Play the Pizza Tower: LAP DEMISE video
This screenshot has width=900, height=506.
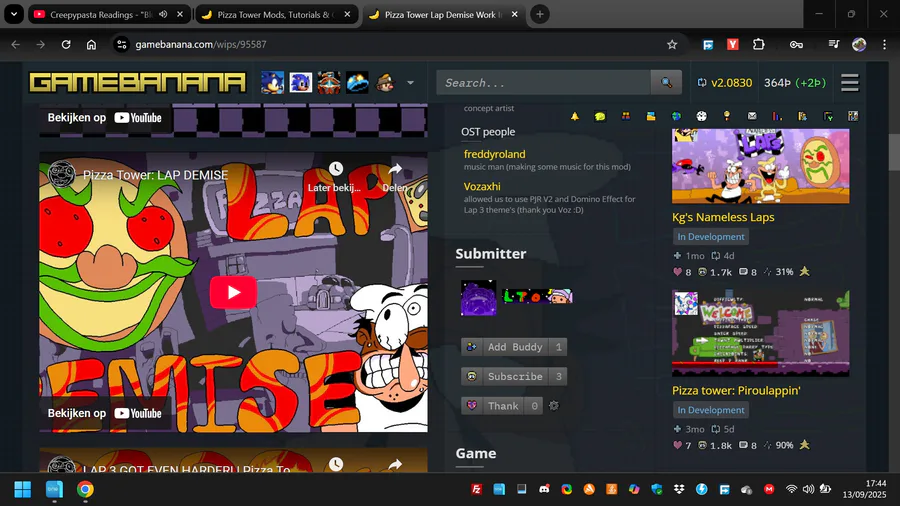[x=233, y=292]
